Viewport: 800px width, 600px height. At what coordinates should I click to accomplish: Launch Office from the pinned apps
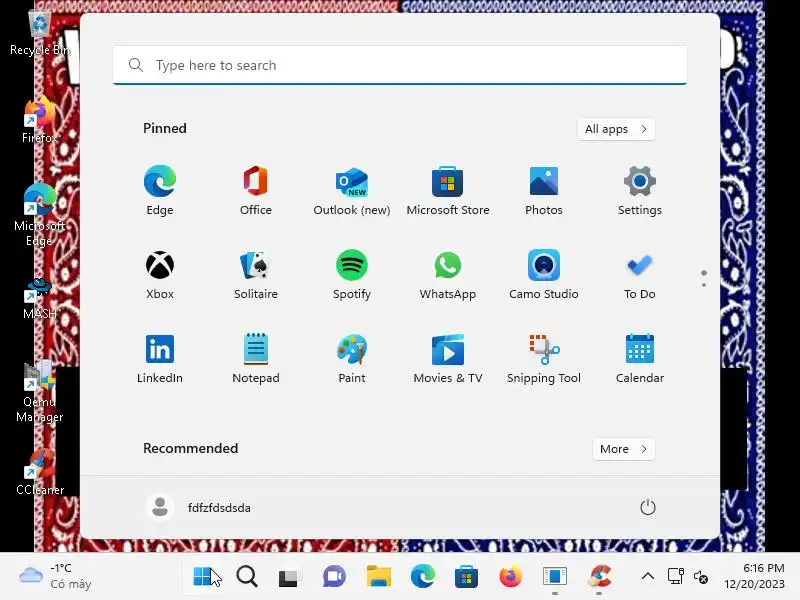[256, 190]
